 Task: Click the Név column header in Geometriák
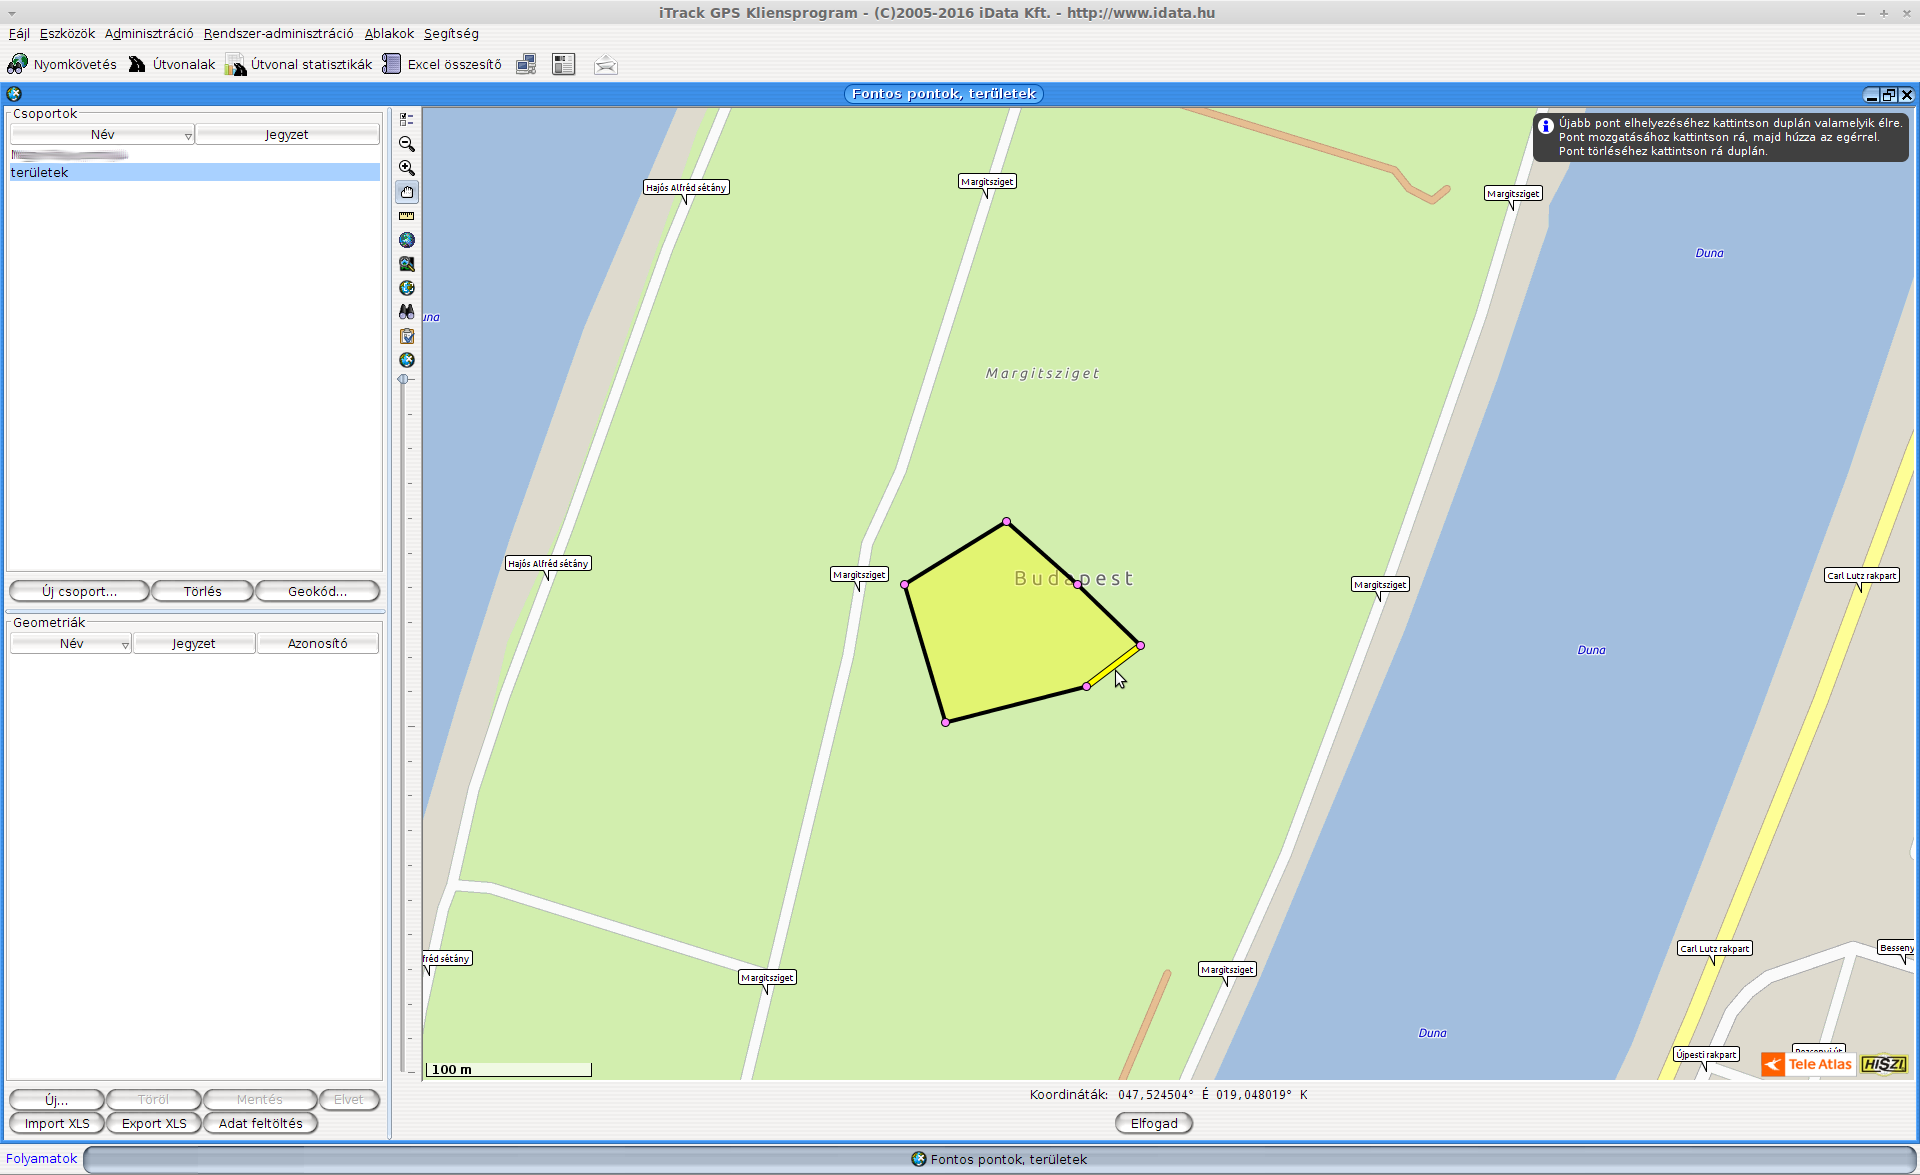[71, 643]
